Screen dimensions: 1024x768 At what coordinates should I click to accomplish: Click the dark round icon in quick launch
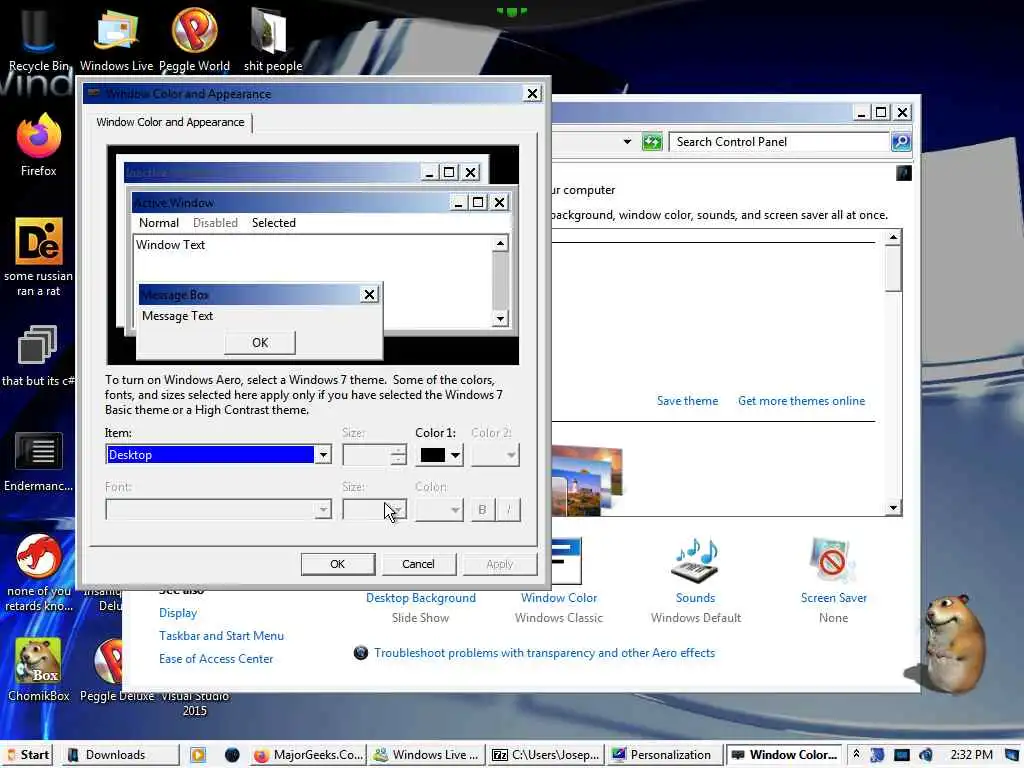pyautogui.click(x=232, y=755)
